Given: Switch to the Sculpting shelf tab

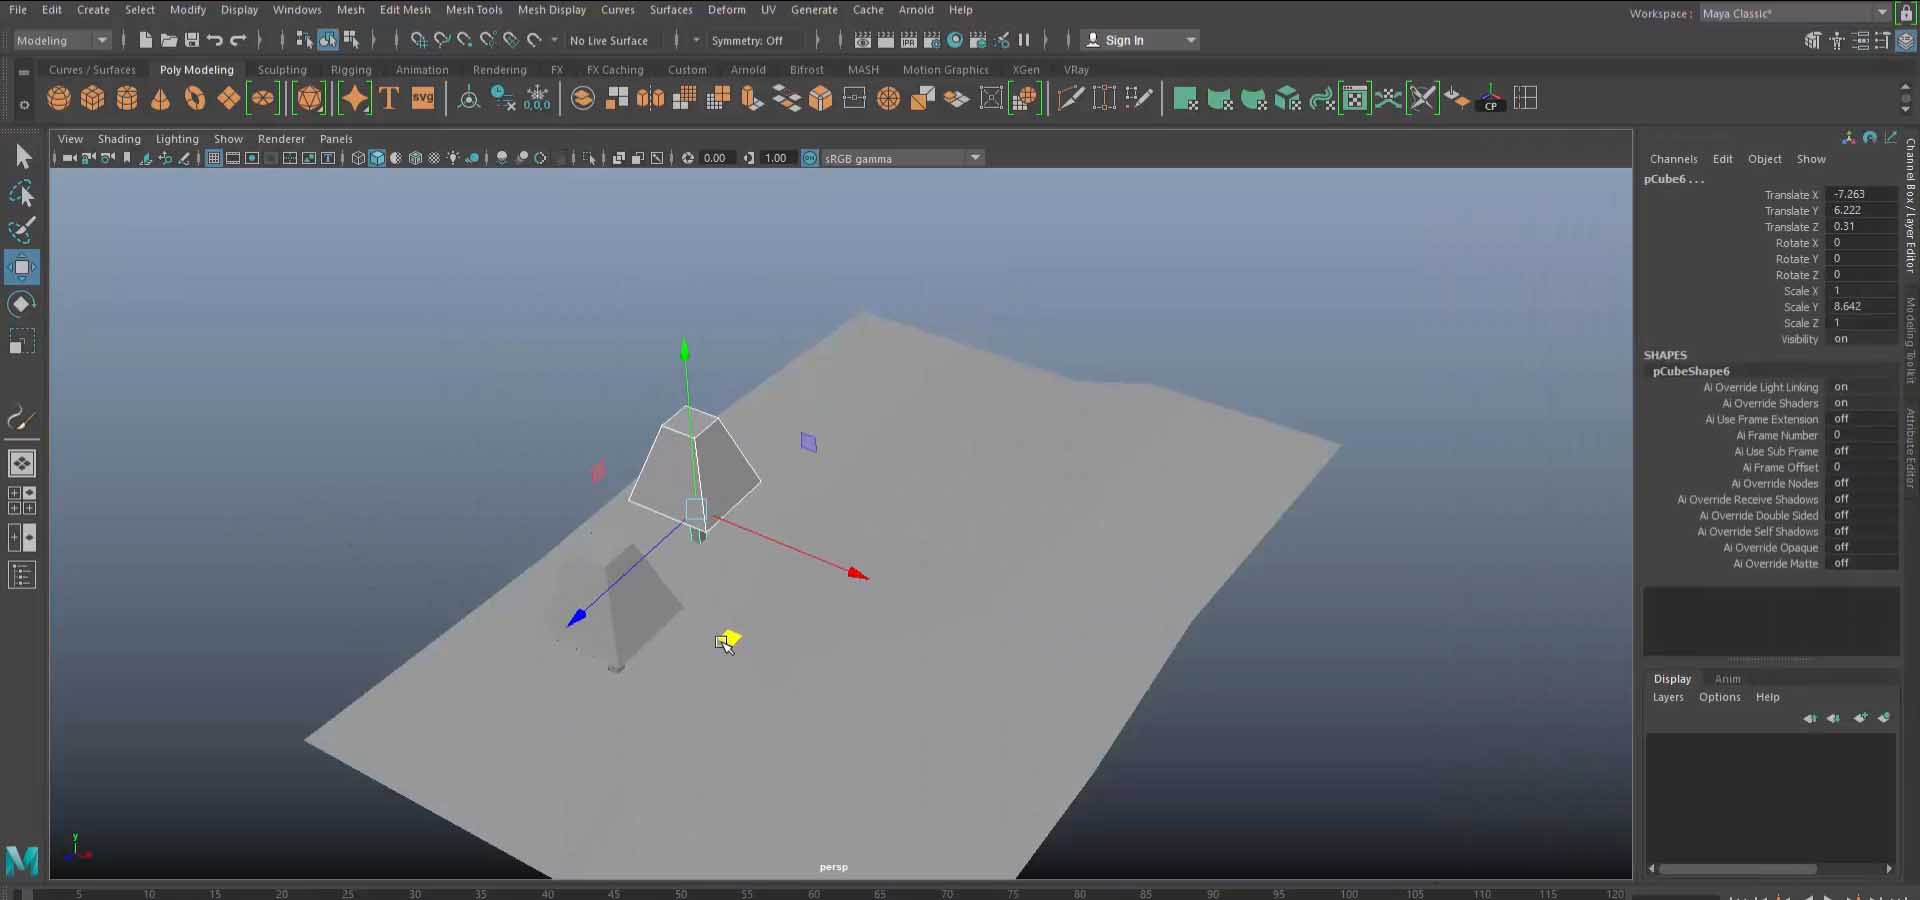Looking at the screenshot, I should point(282,70).
